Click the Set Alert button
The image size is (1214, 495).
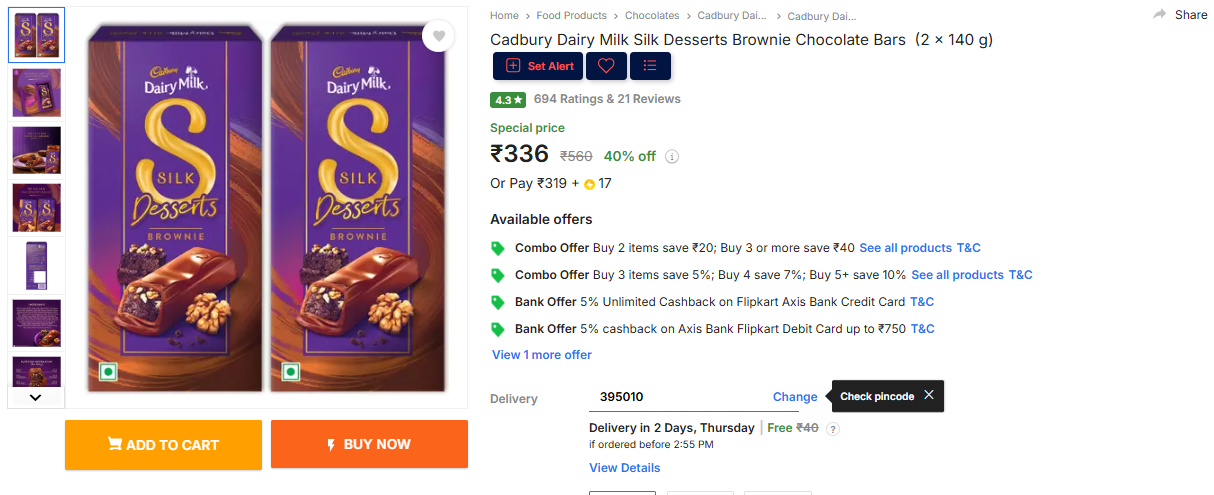click(538, 66)
